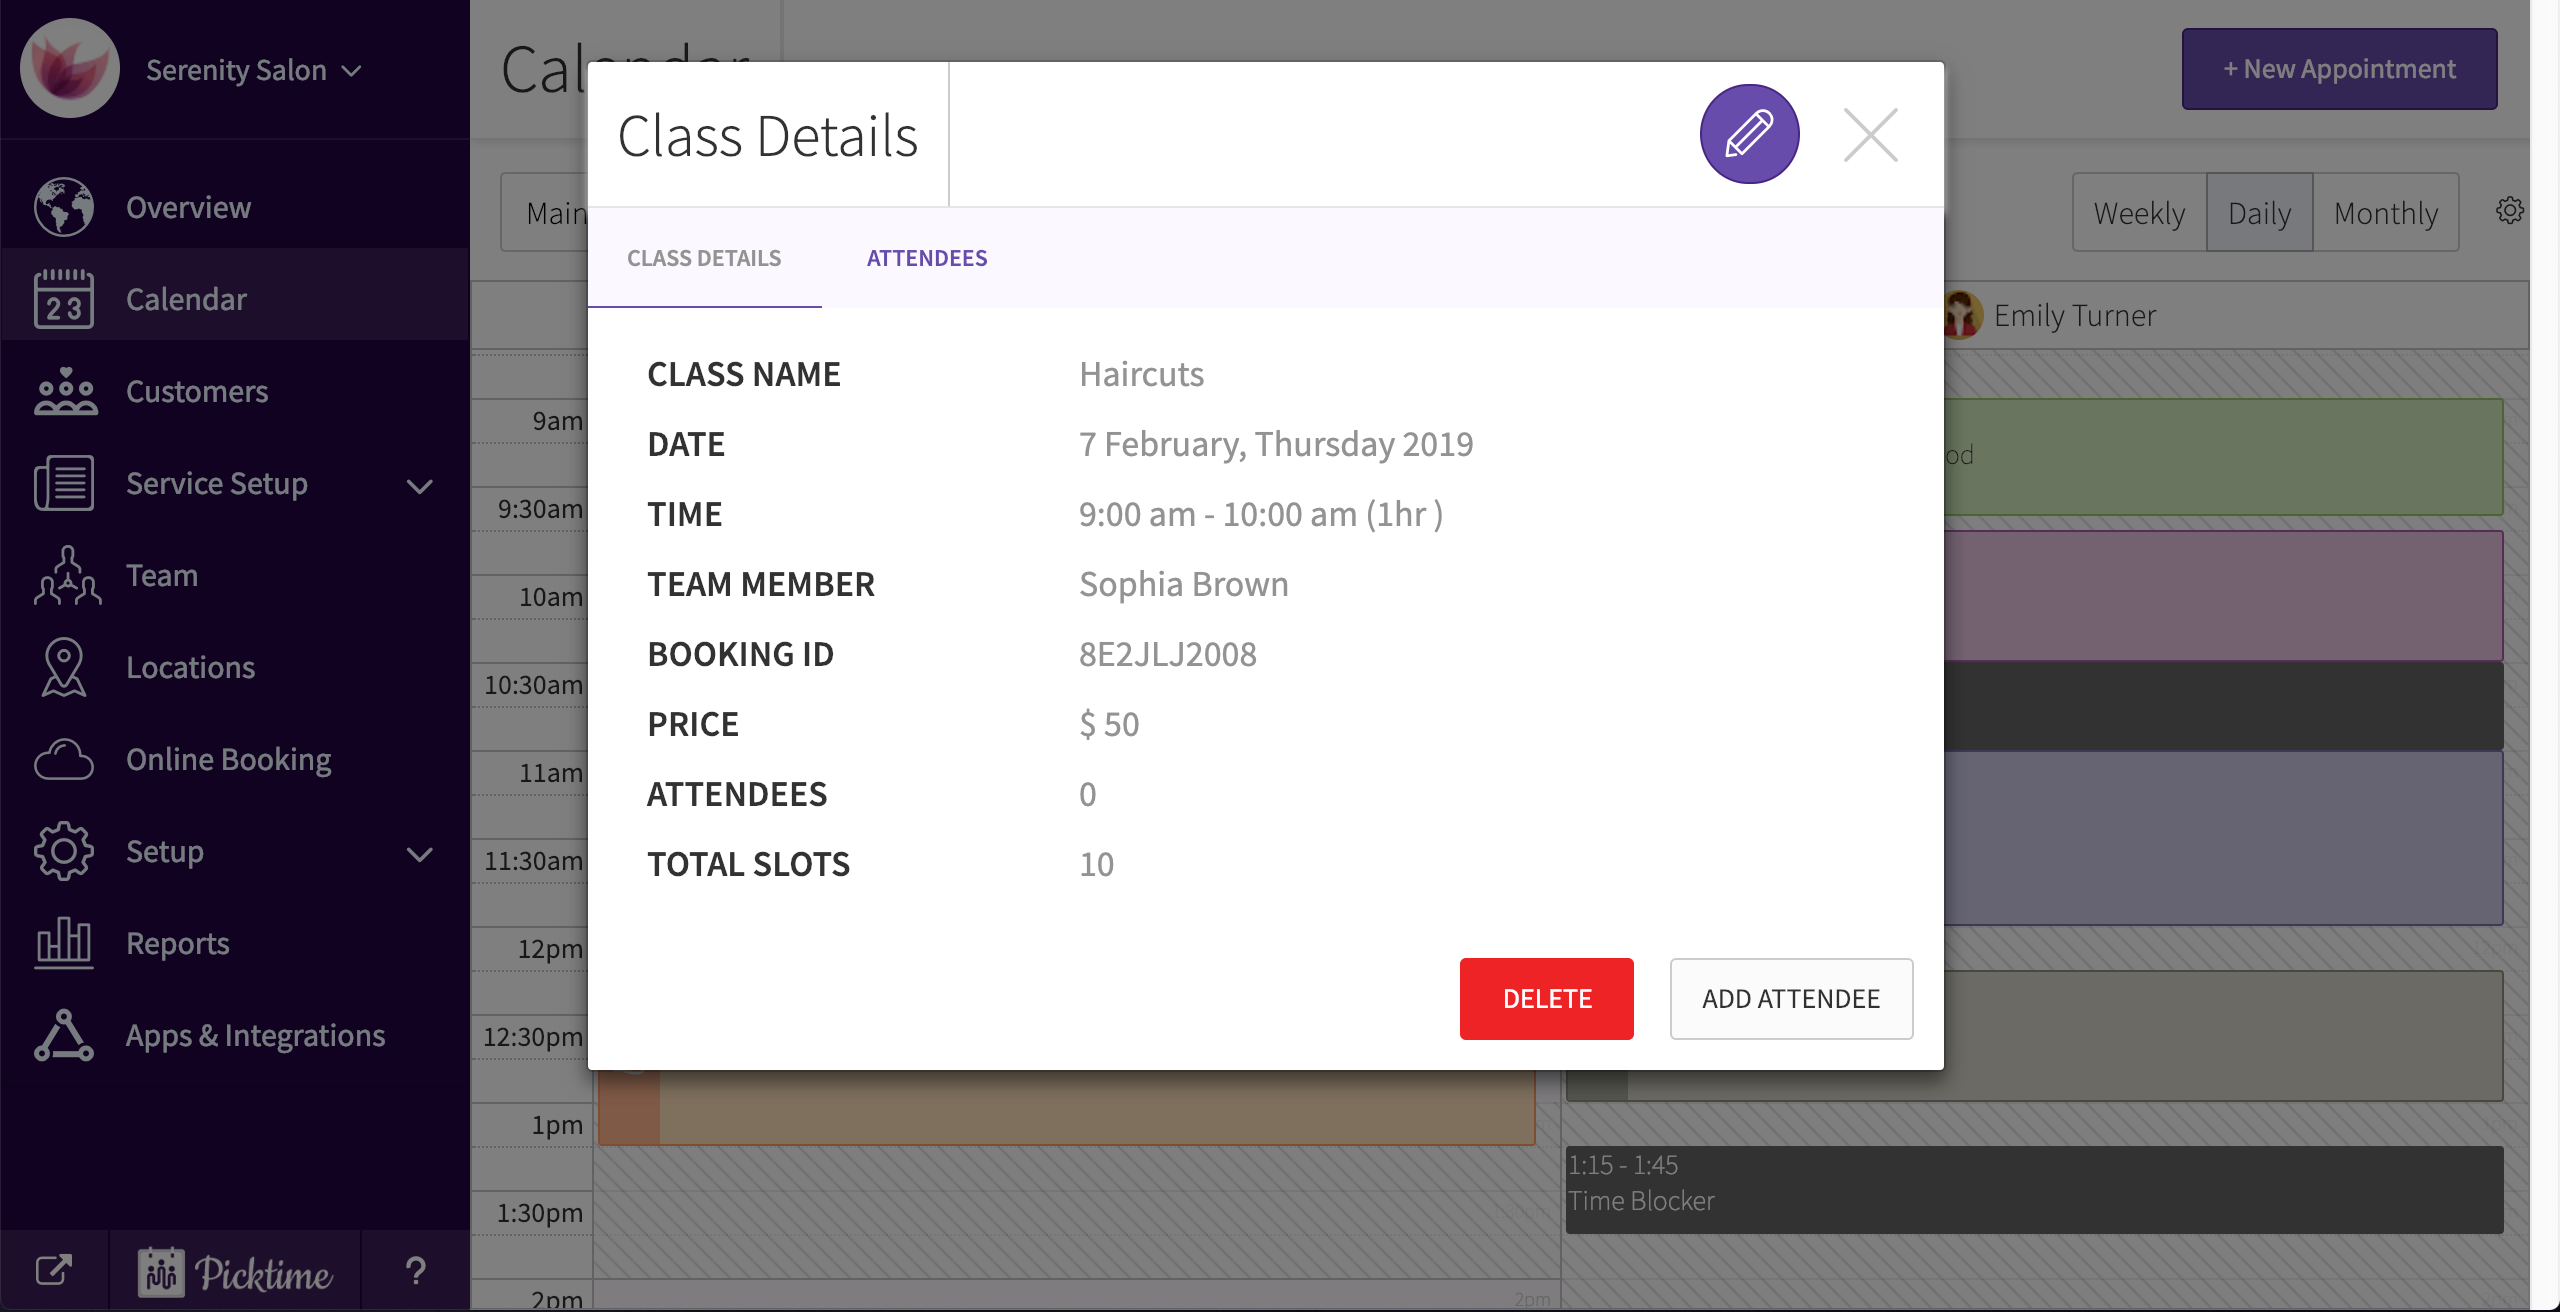Switch to the Attendees tab
This screenshot has width=2560, height=1312.
coord(926,258)
